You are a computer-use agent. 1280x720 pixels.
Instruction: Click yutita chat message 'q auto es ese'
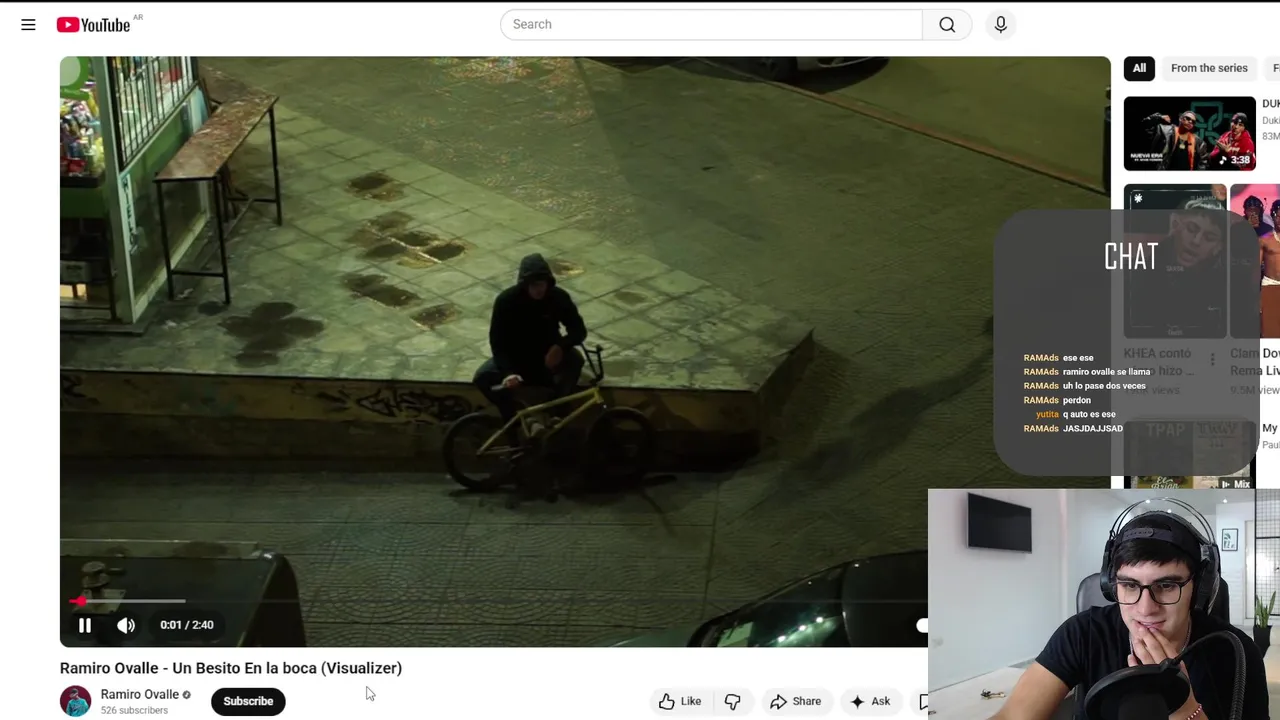(1088, 414)
